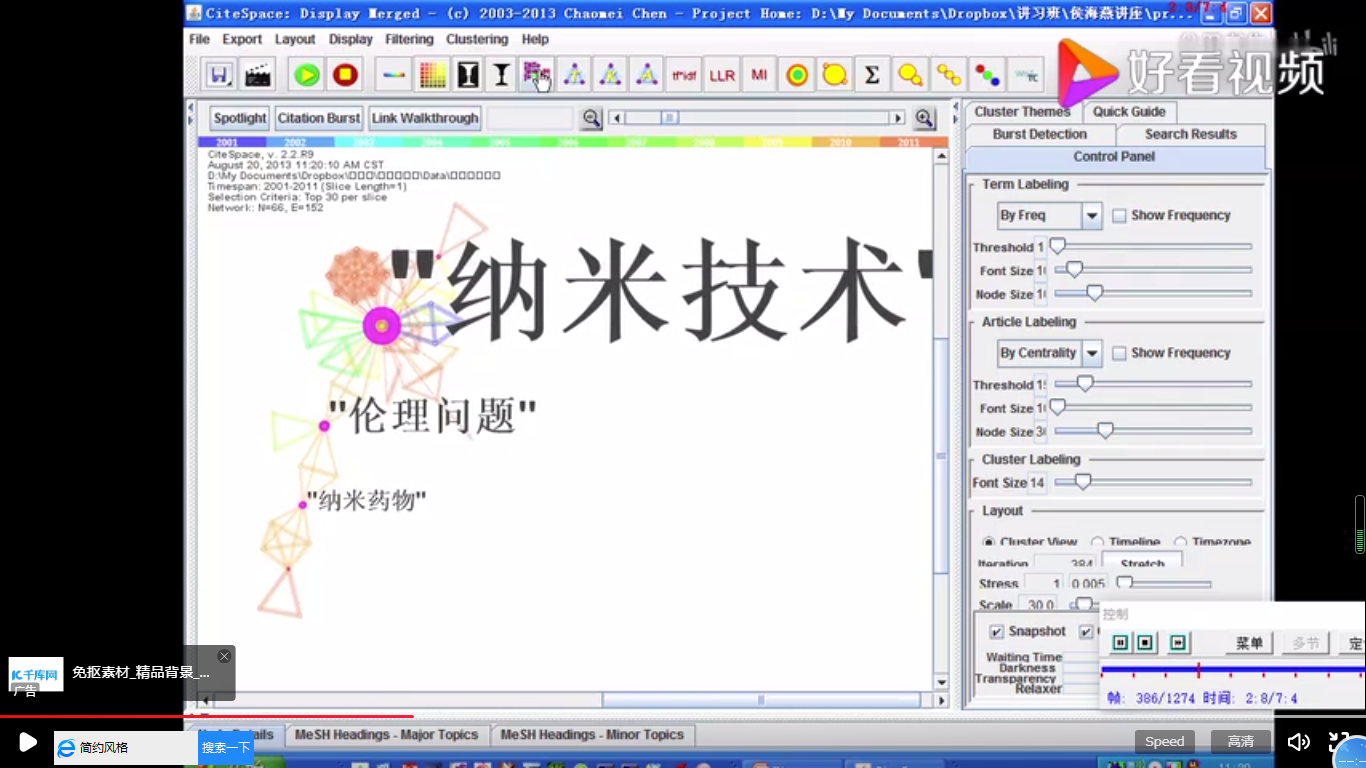Click the yellow circle chain toolbar icon
1366x768 pixels.
pos(948,75)
